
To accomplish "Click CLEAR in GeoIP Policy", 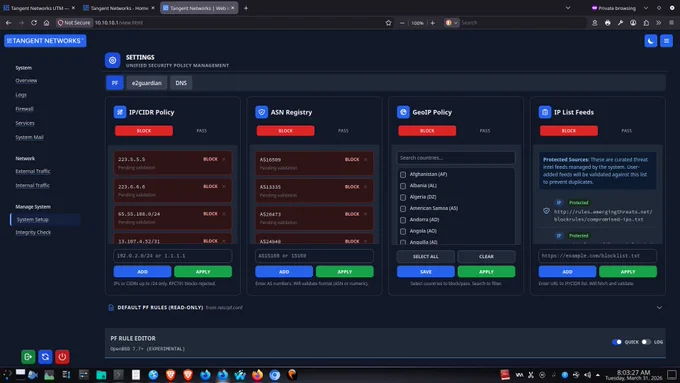I will pos(486,256).
